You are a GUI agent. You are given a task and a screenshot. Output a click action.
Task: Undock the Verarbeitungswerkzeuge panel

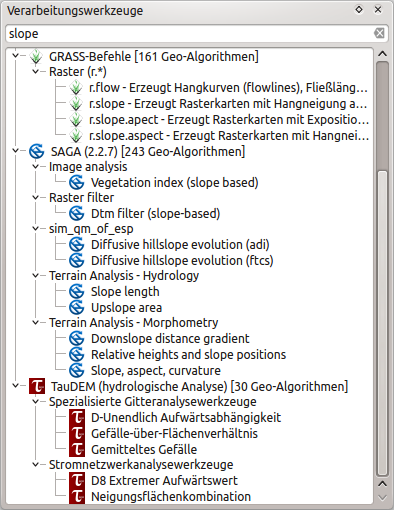click(359, 10)
